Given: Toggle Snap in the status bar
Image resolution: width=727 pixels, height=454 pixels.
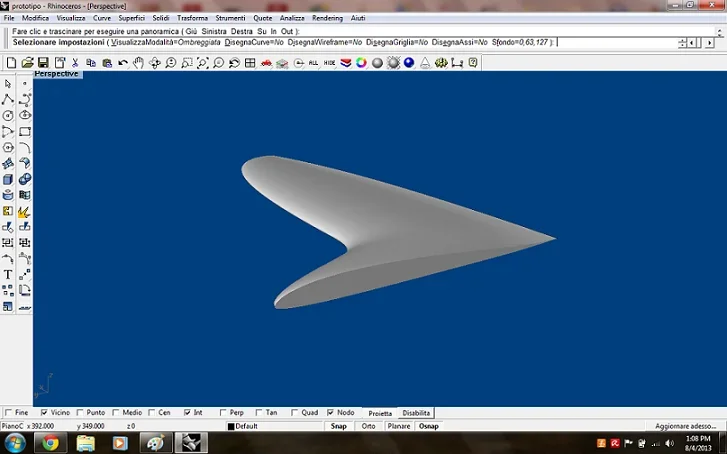Looking at the screenshot, I should point(338,426).
